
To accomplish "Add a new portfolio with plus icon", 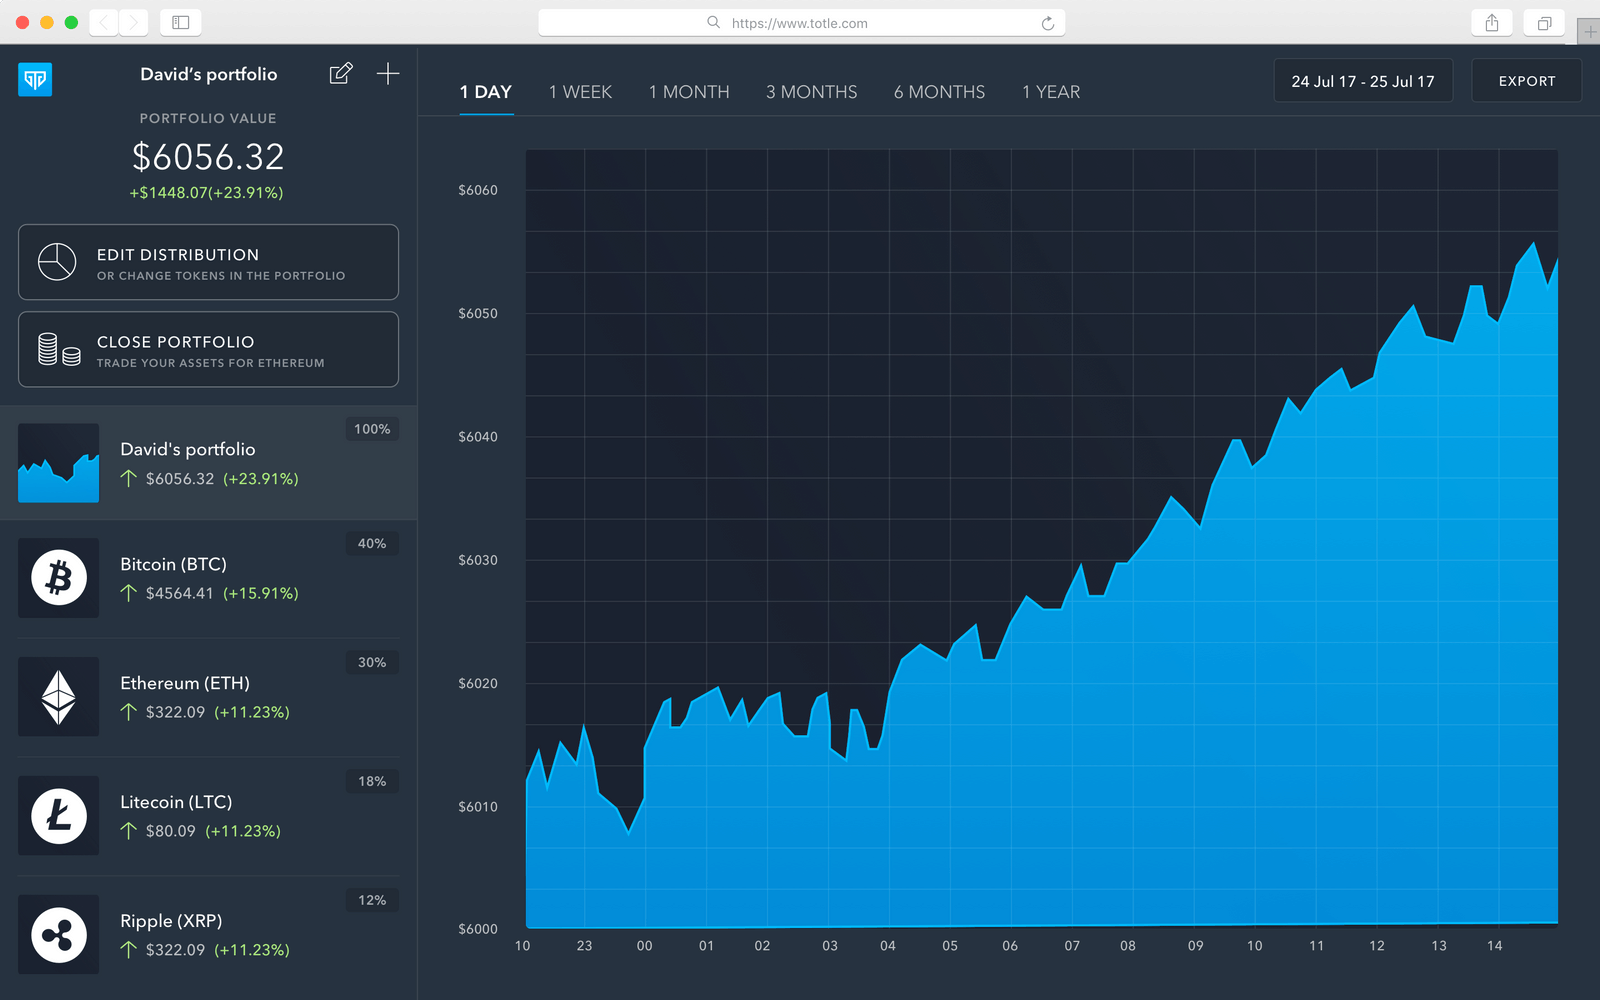I will [388, 73].
